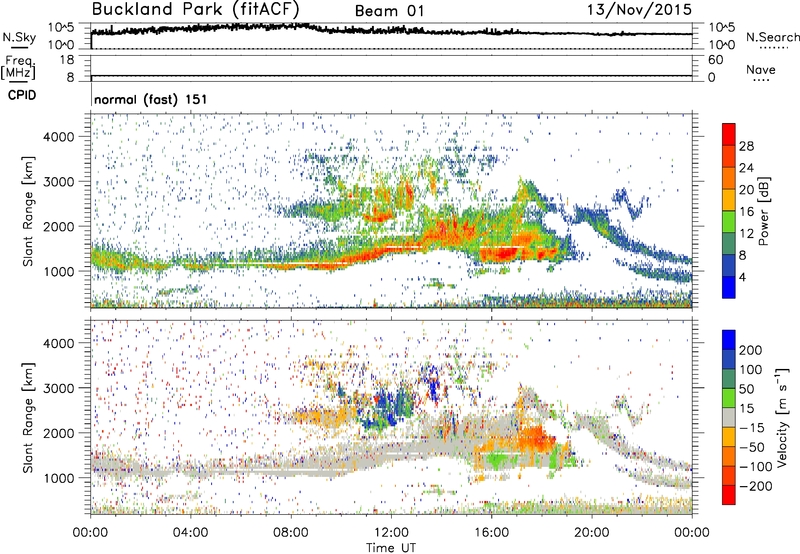
Task: Click the 'Nave' legend label
Action: (x=761, y=69)
